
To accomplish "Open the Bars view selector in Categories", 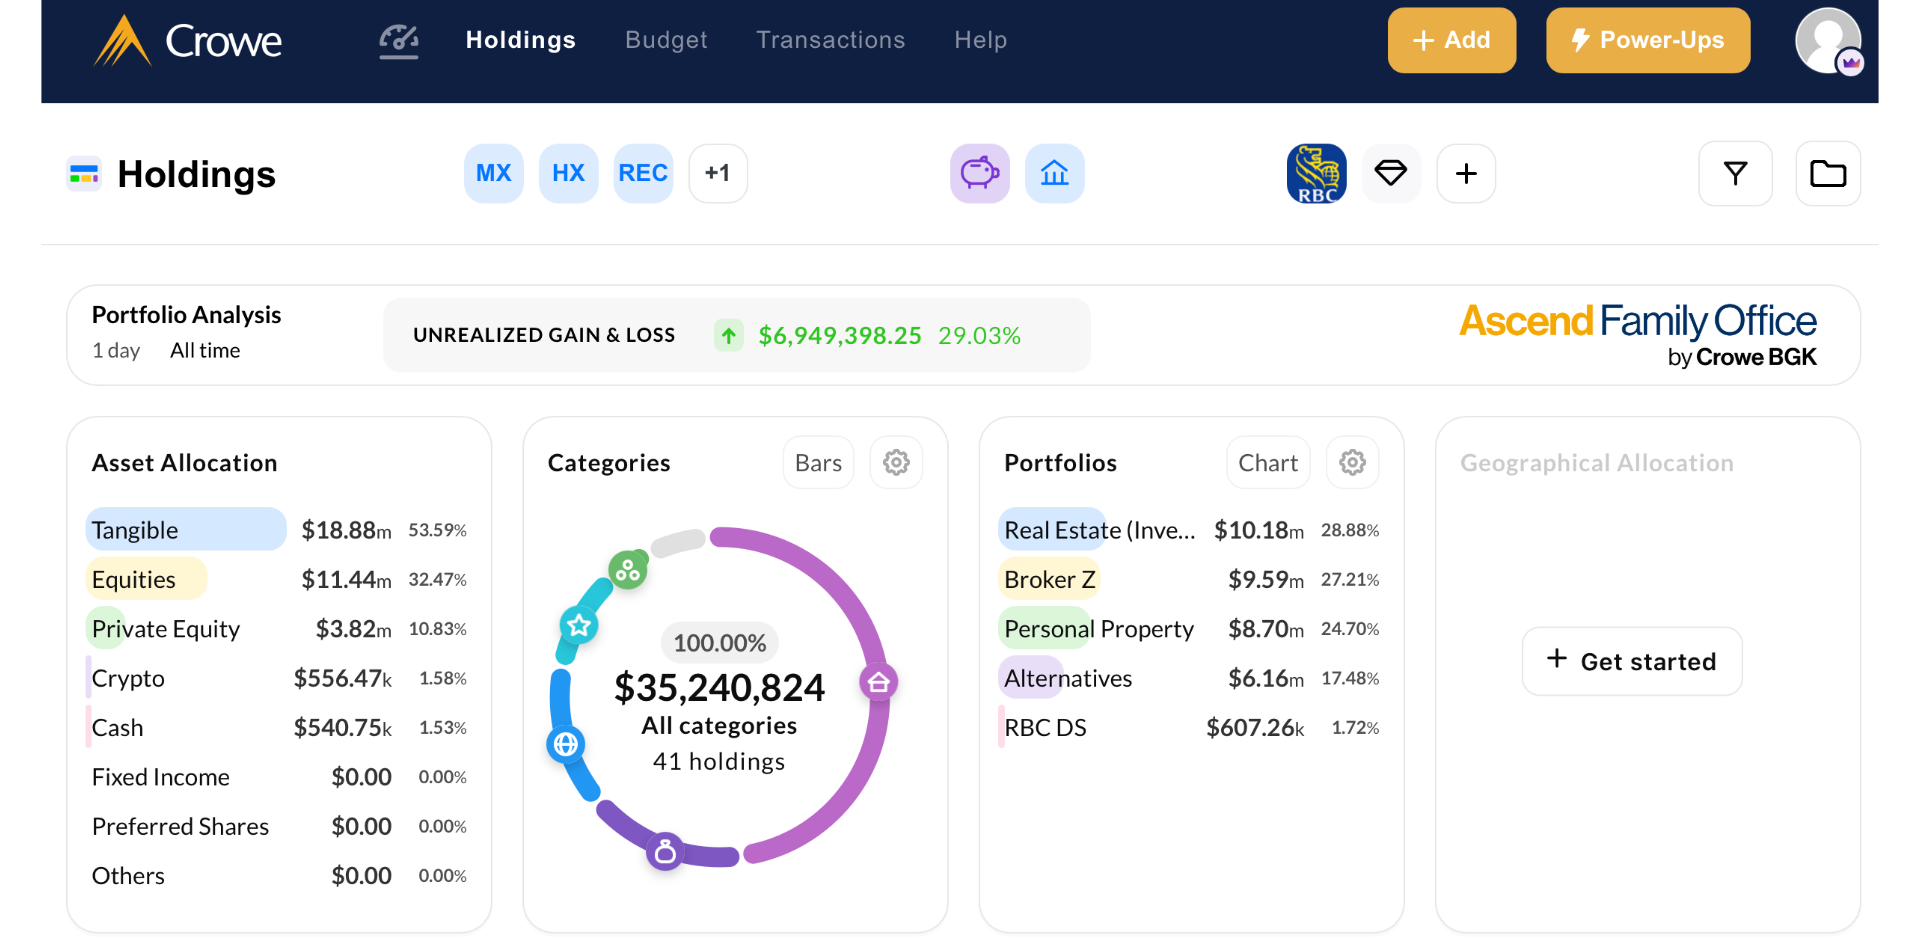I will point(818,463).
